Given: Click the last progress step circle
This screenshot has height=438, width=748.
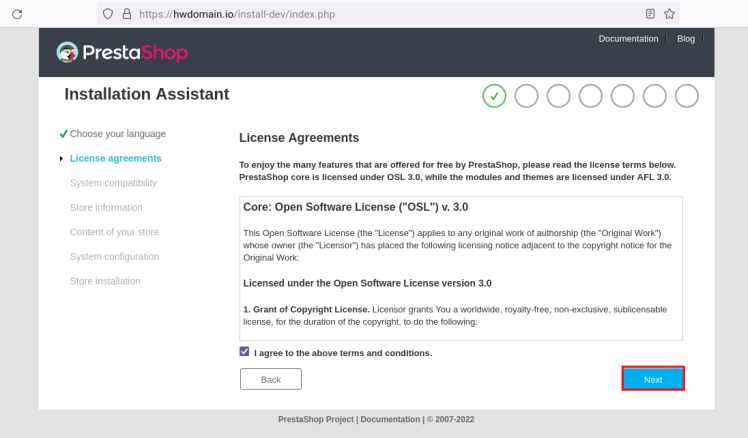Looking at the screenshot, I should [686, 96].
